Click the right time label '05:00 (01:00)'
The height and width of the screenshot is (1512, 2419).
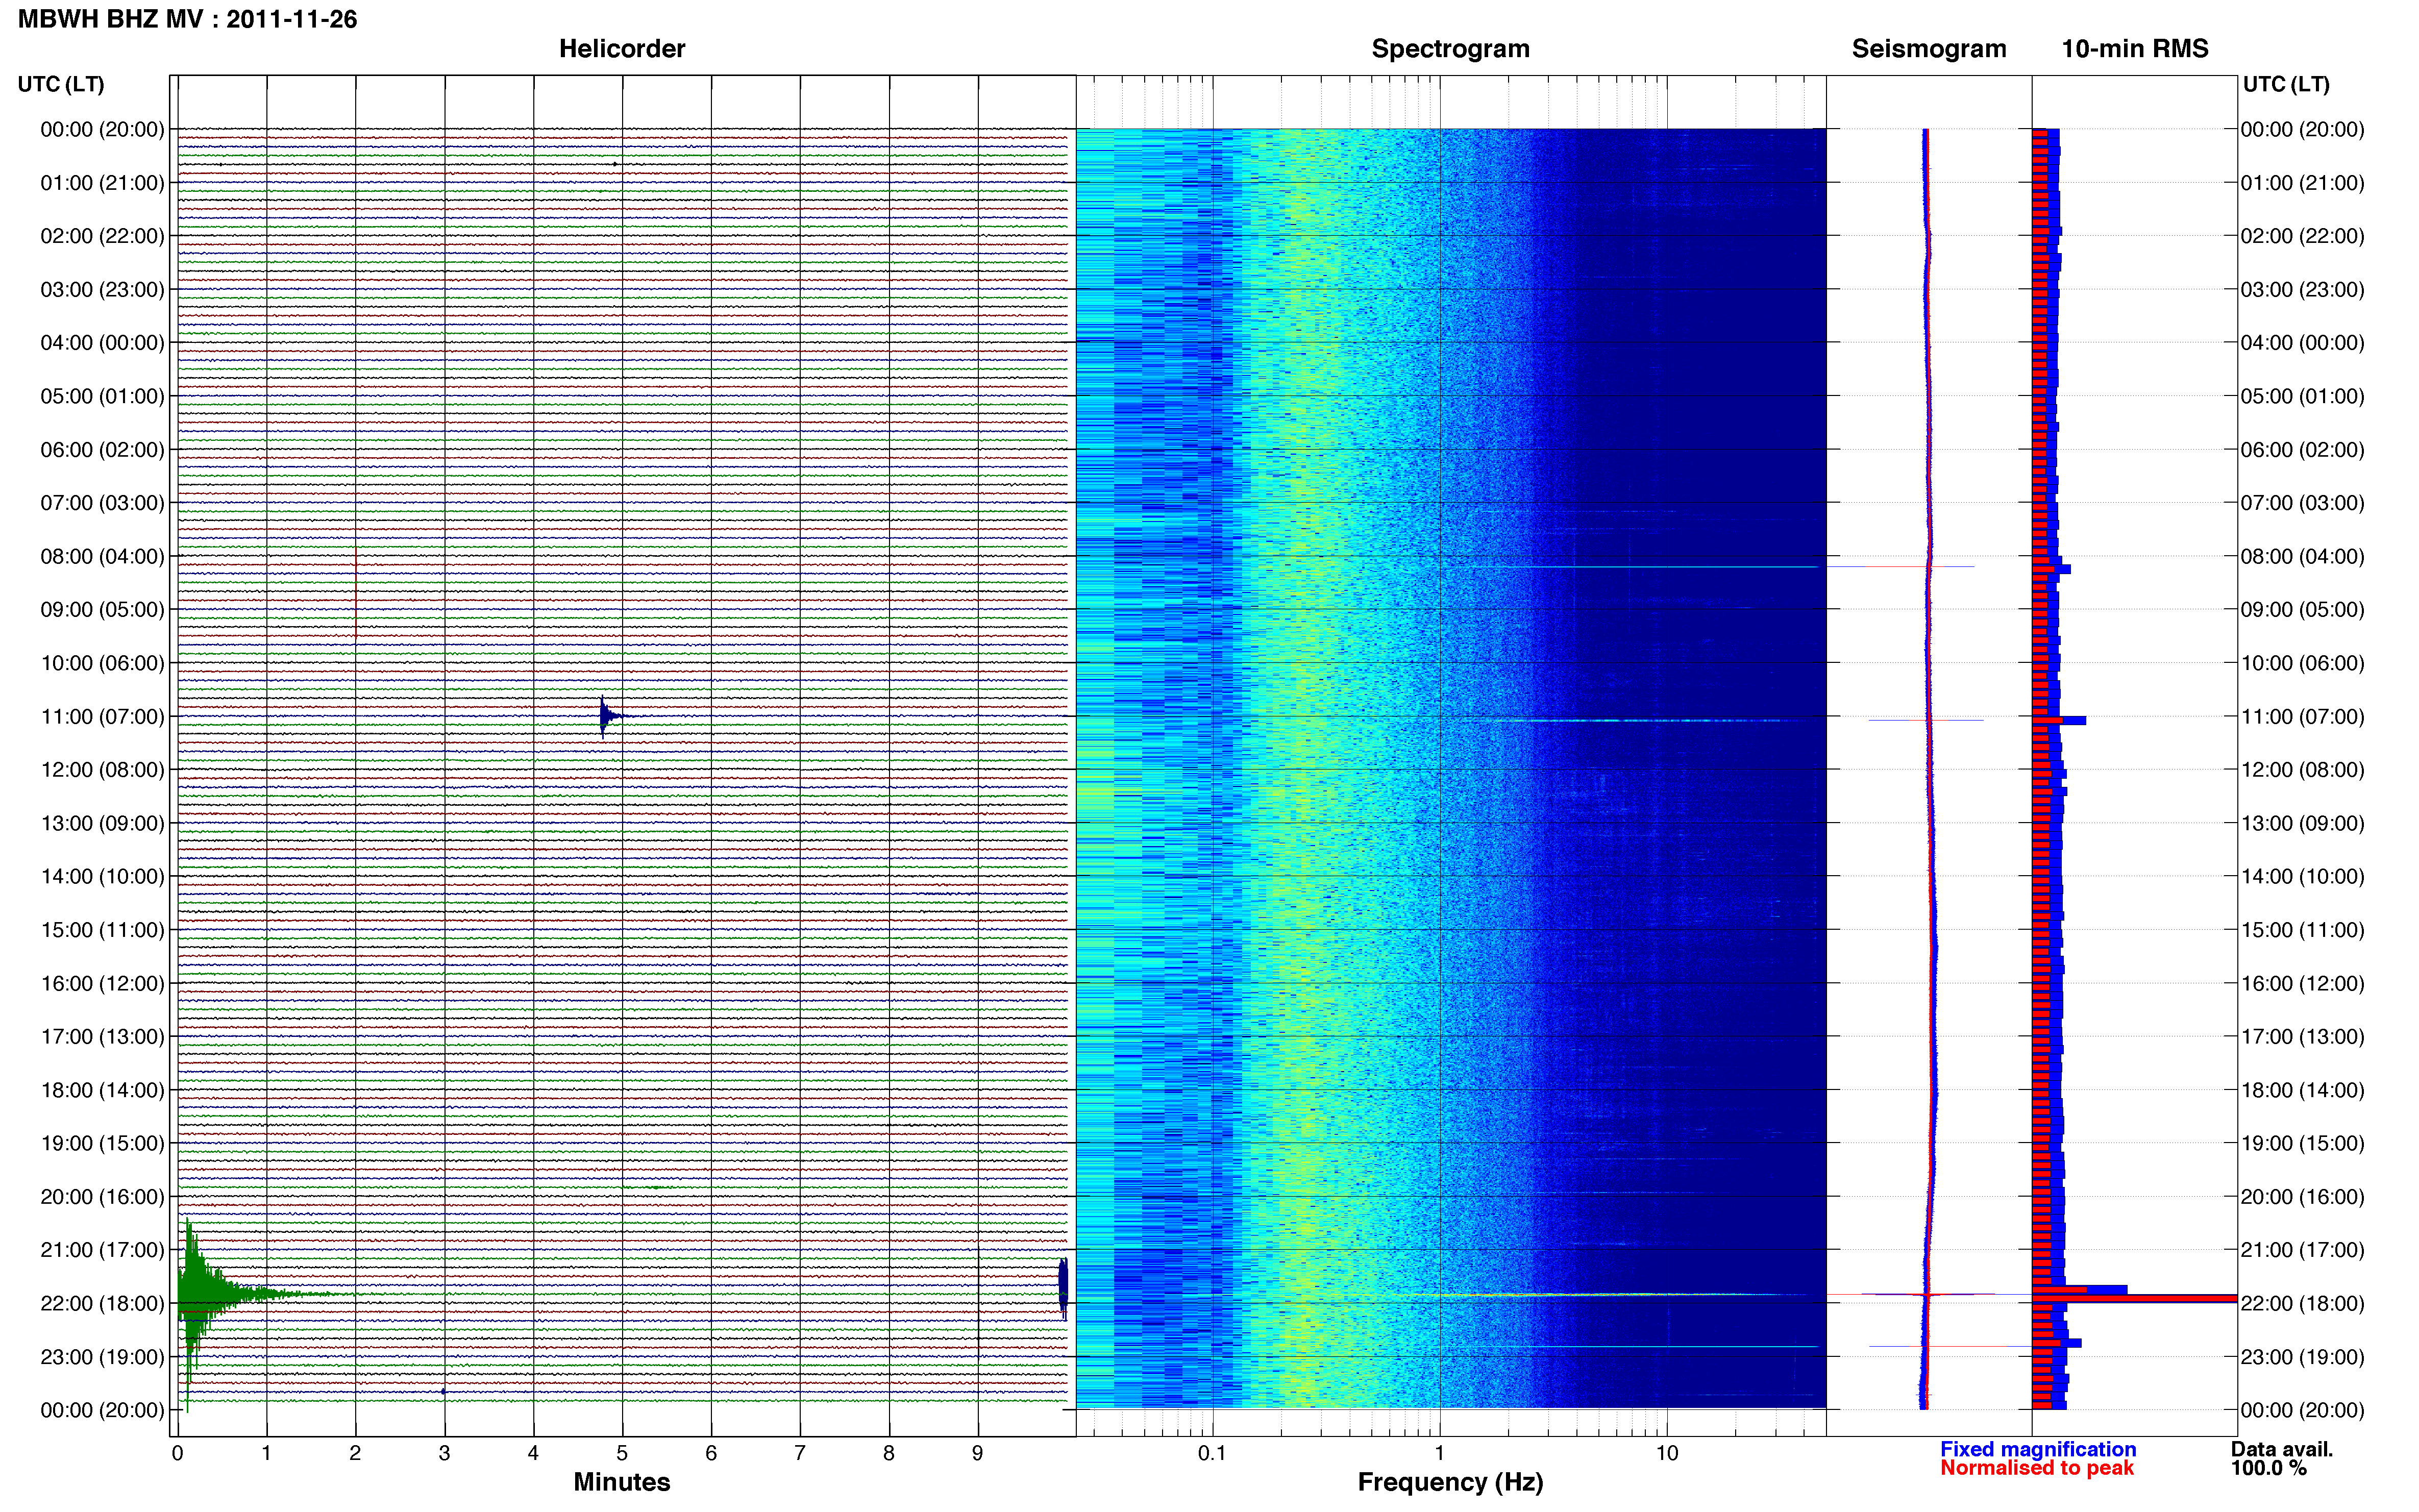tap(2302, 396)
